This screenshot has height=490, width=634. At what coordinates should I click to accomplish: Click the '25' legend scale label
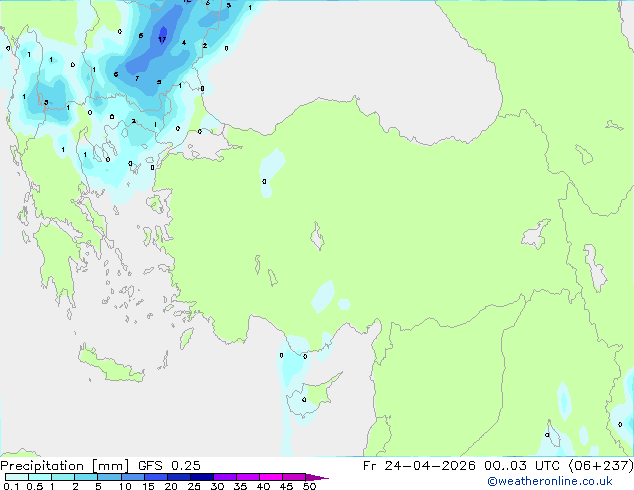(x=194, y=486)
